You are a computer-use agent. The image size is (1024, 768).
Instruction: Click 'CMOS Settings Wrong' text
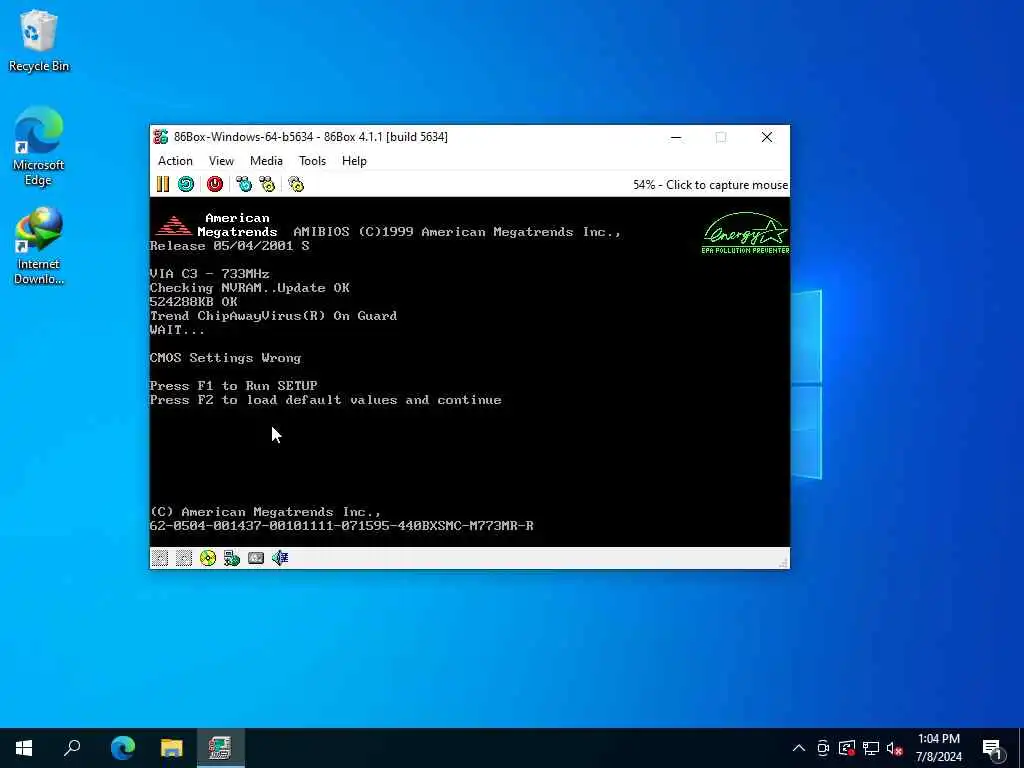pyautogui.click(x=226, y=358)
